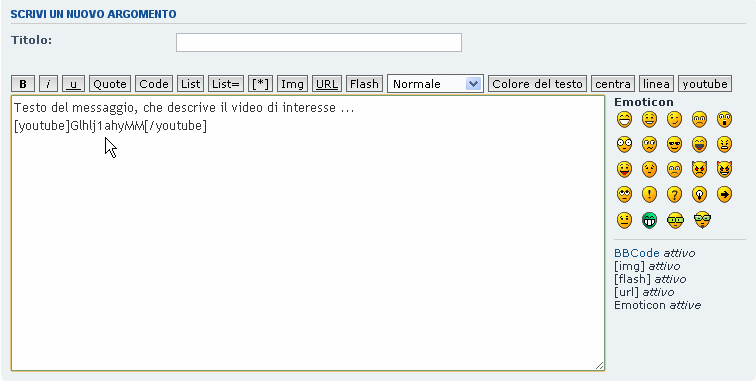This screenshot has height=382, width=756.
Task: Click the youtube BBCode button
Action: [705, 84]
